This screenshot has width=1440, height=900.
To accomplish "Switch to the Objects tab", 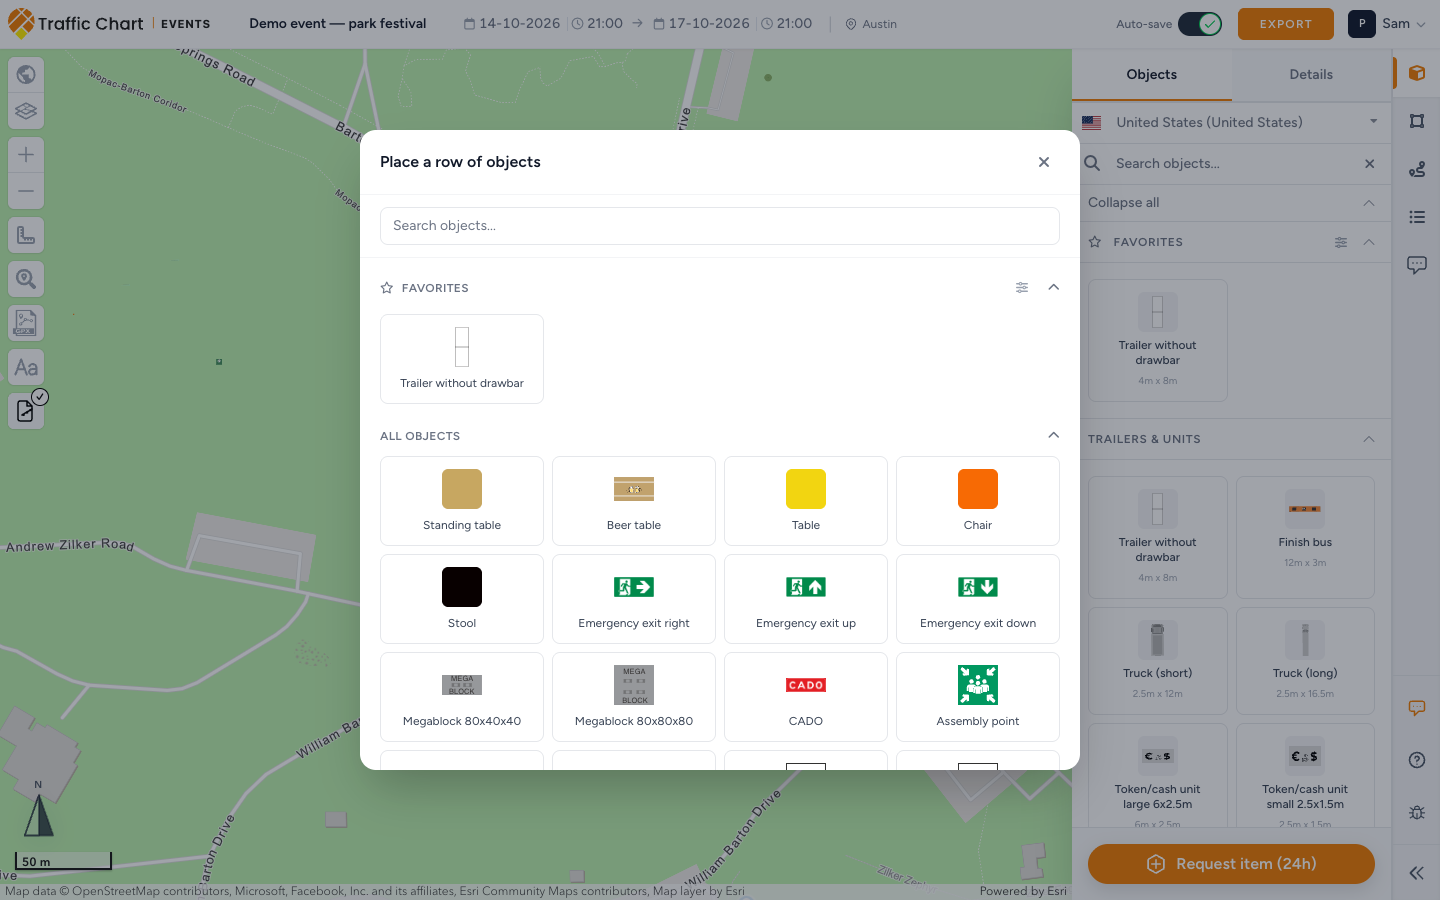I will click(x=1152, y=75).
